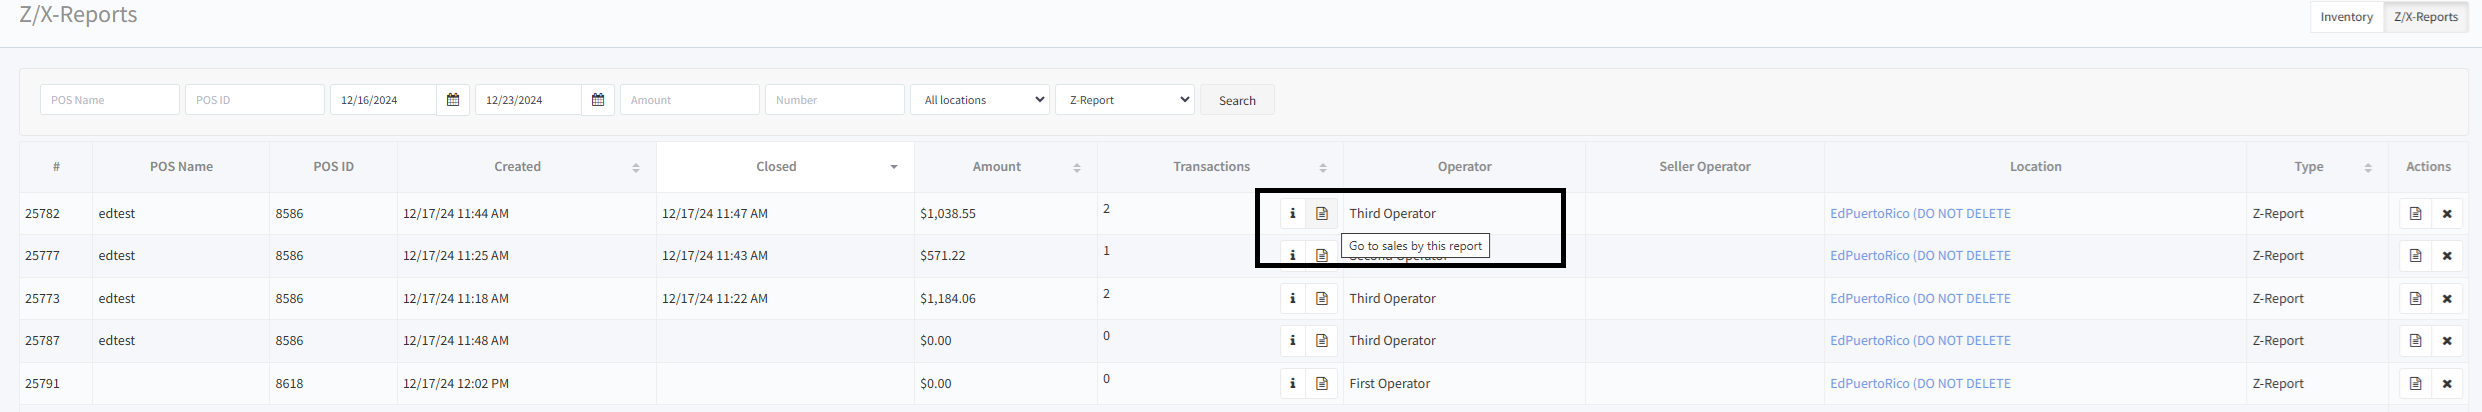Select the amount $1,184.06 cell
The image size is (2482, 412).
point(1006,298)
